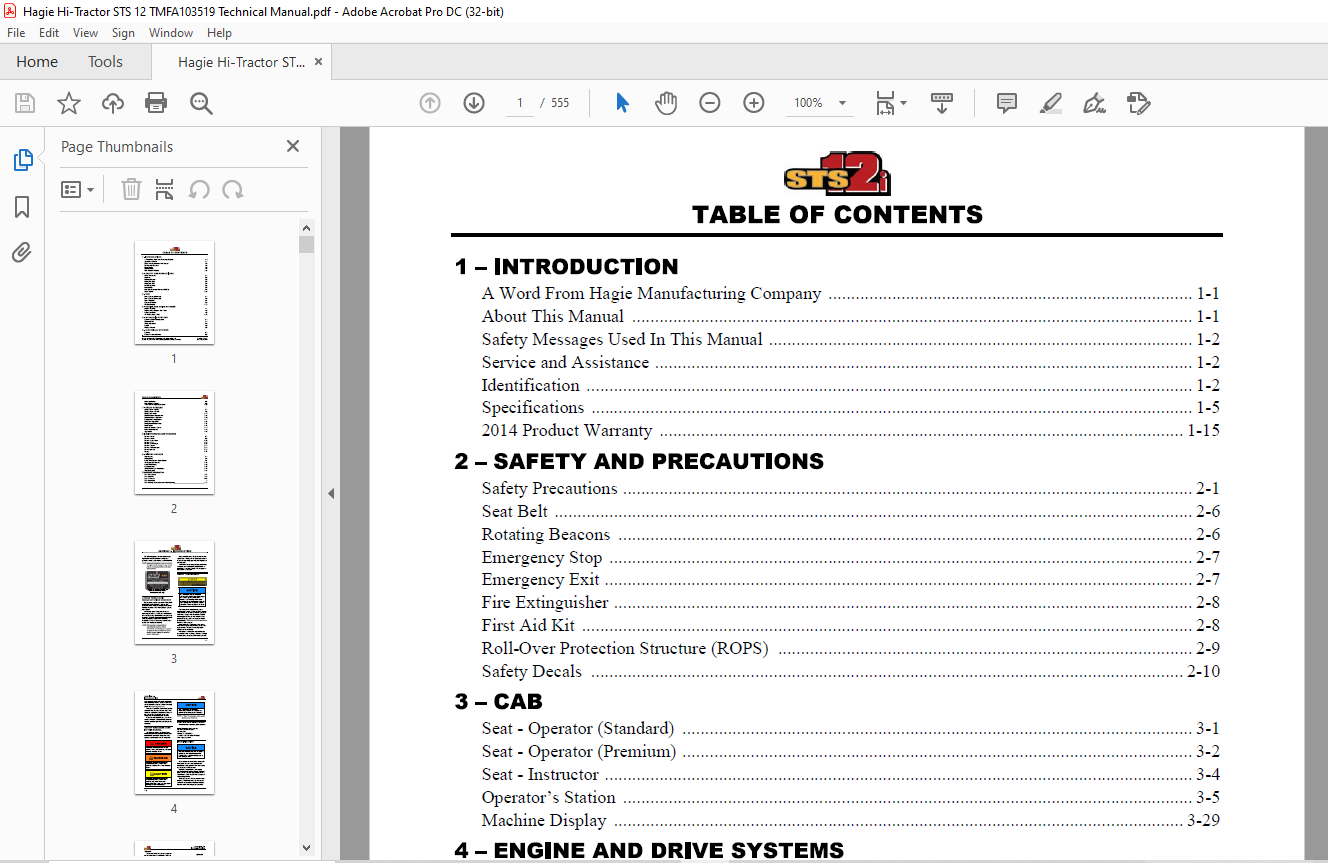Open the sign document pen tool
This screenshot has height=863, width=1328.
[x=1094, y=103]
